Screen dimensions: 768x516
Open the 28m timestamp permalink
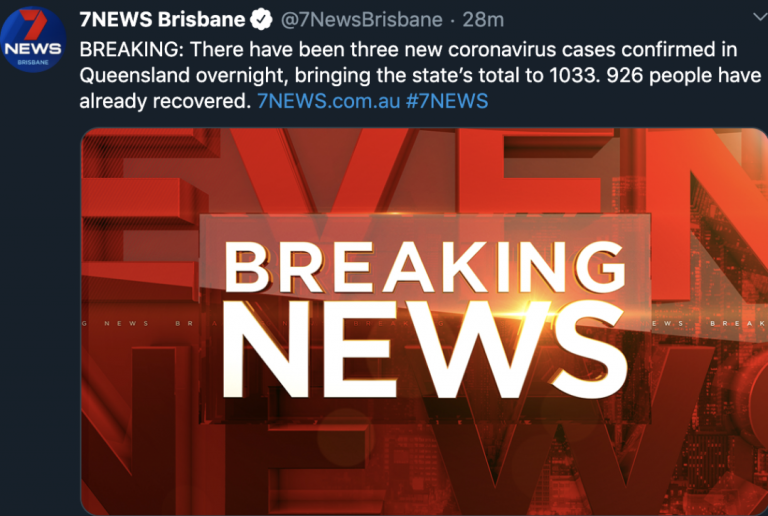point(483,20)
